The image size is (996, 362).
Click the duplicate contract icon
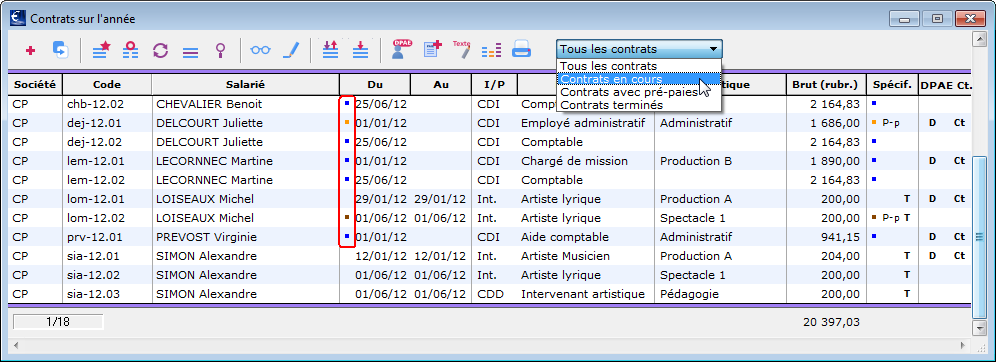pos(60,50)
